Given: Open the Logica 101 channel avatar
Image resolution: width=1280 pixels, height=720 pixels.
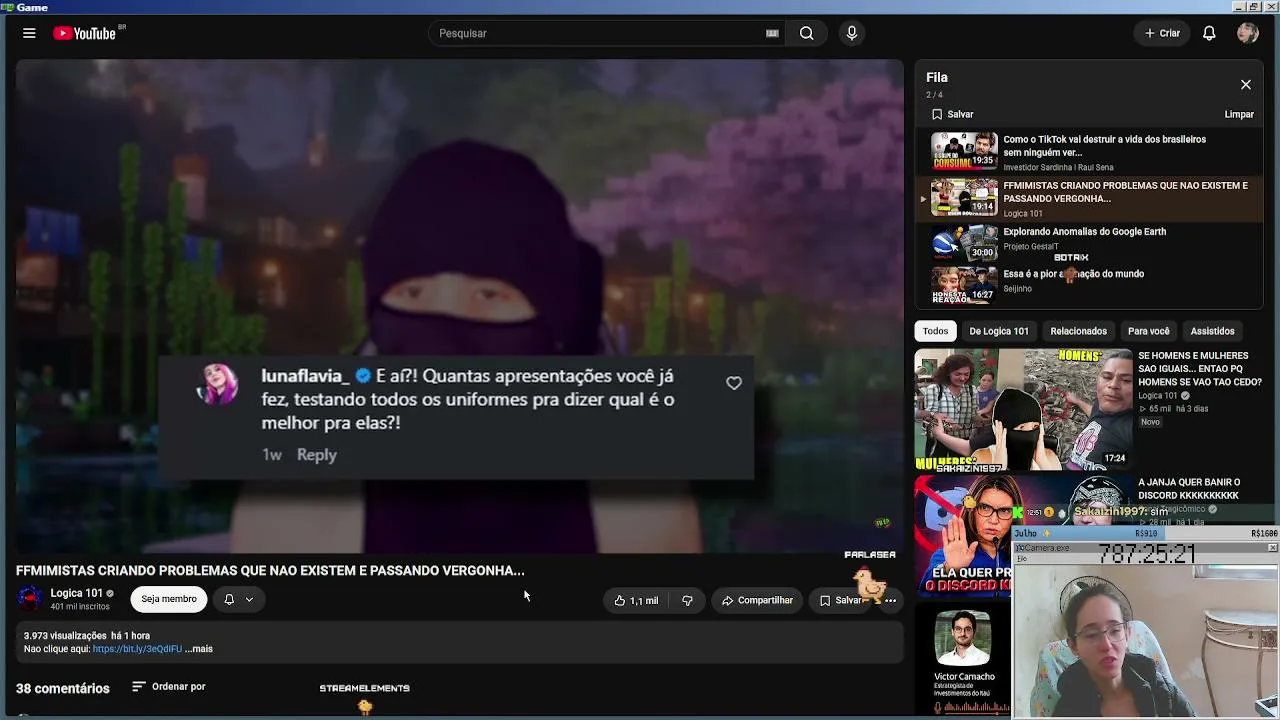Looking at the screenshot, I should 30,599.
